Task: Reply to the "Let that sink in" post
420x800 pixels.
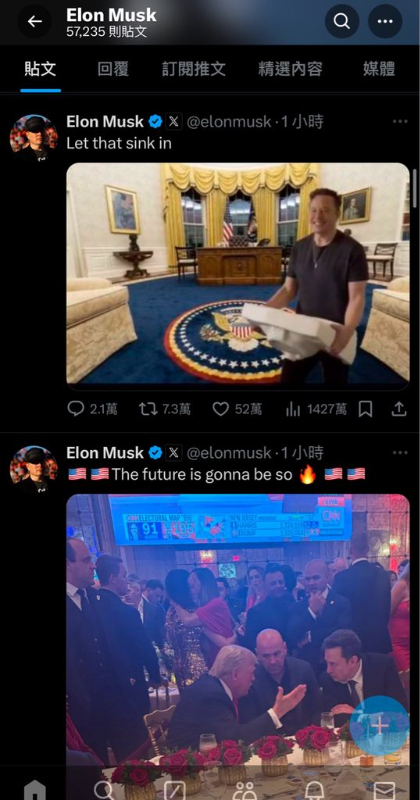Action: [x=76, y=409]
